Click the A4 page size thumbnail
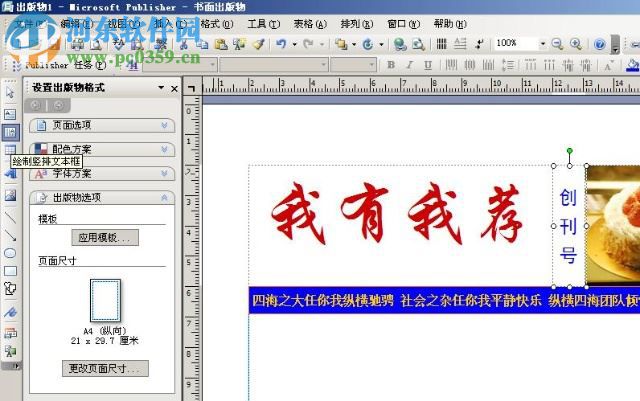 coord(105,301)
